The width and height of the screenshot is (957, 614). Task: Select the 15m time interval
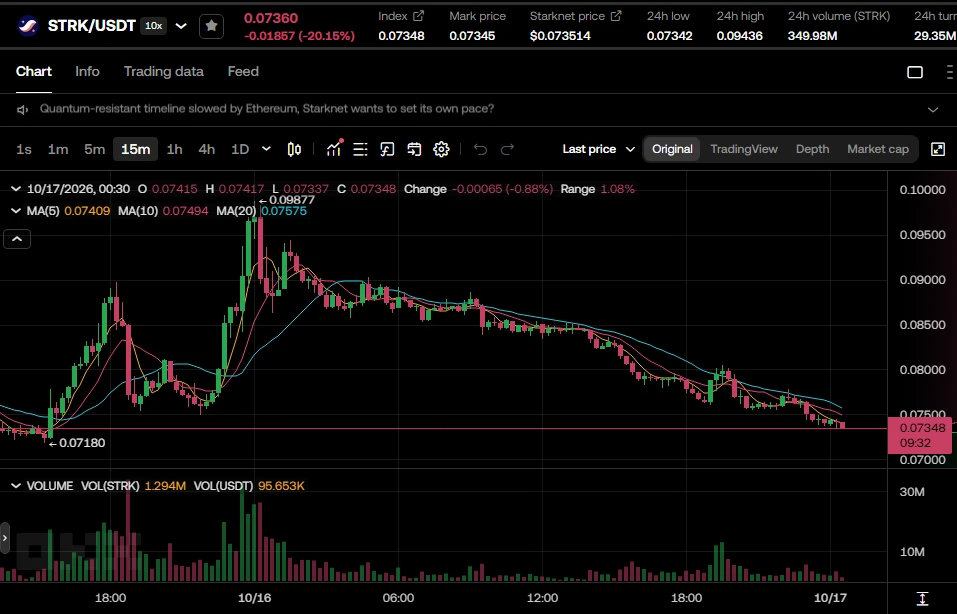pos(135,149)
